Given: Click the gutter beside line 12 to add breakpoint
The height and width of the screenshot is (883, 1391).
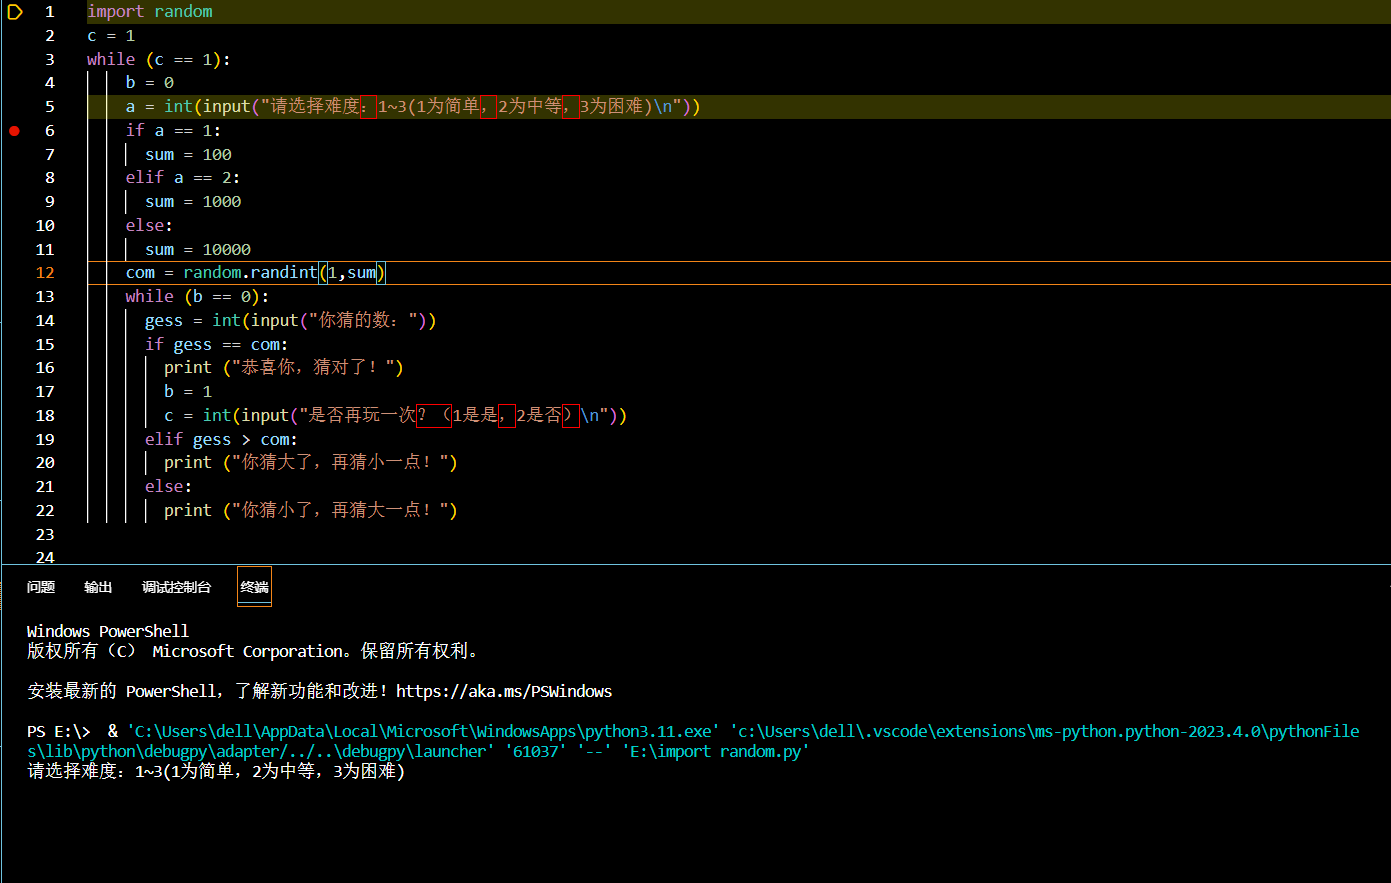Looking at the screenshot, I should (14, 272).
